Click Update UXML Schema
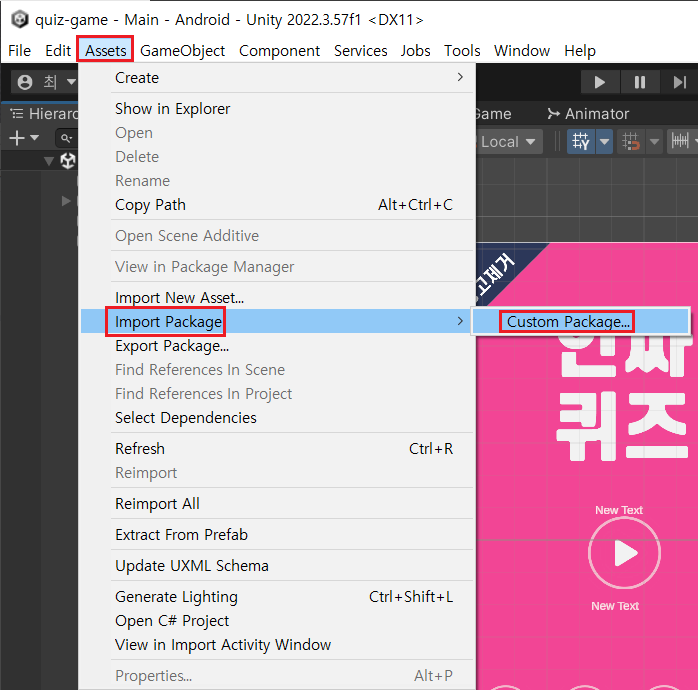Viewport: 698px width, 690px height. 277,566
